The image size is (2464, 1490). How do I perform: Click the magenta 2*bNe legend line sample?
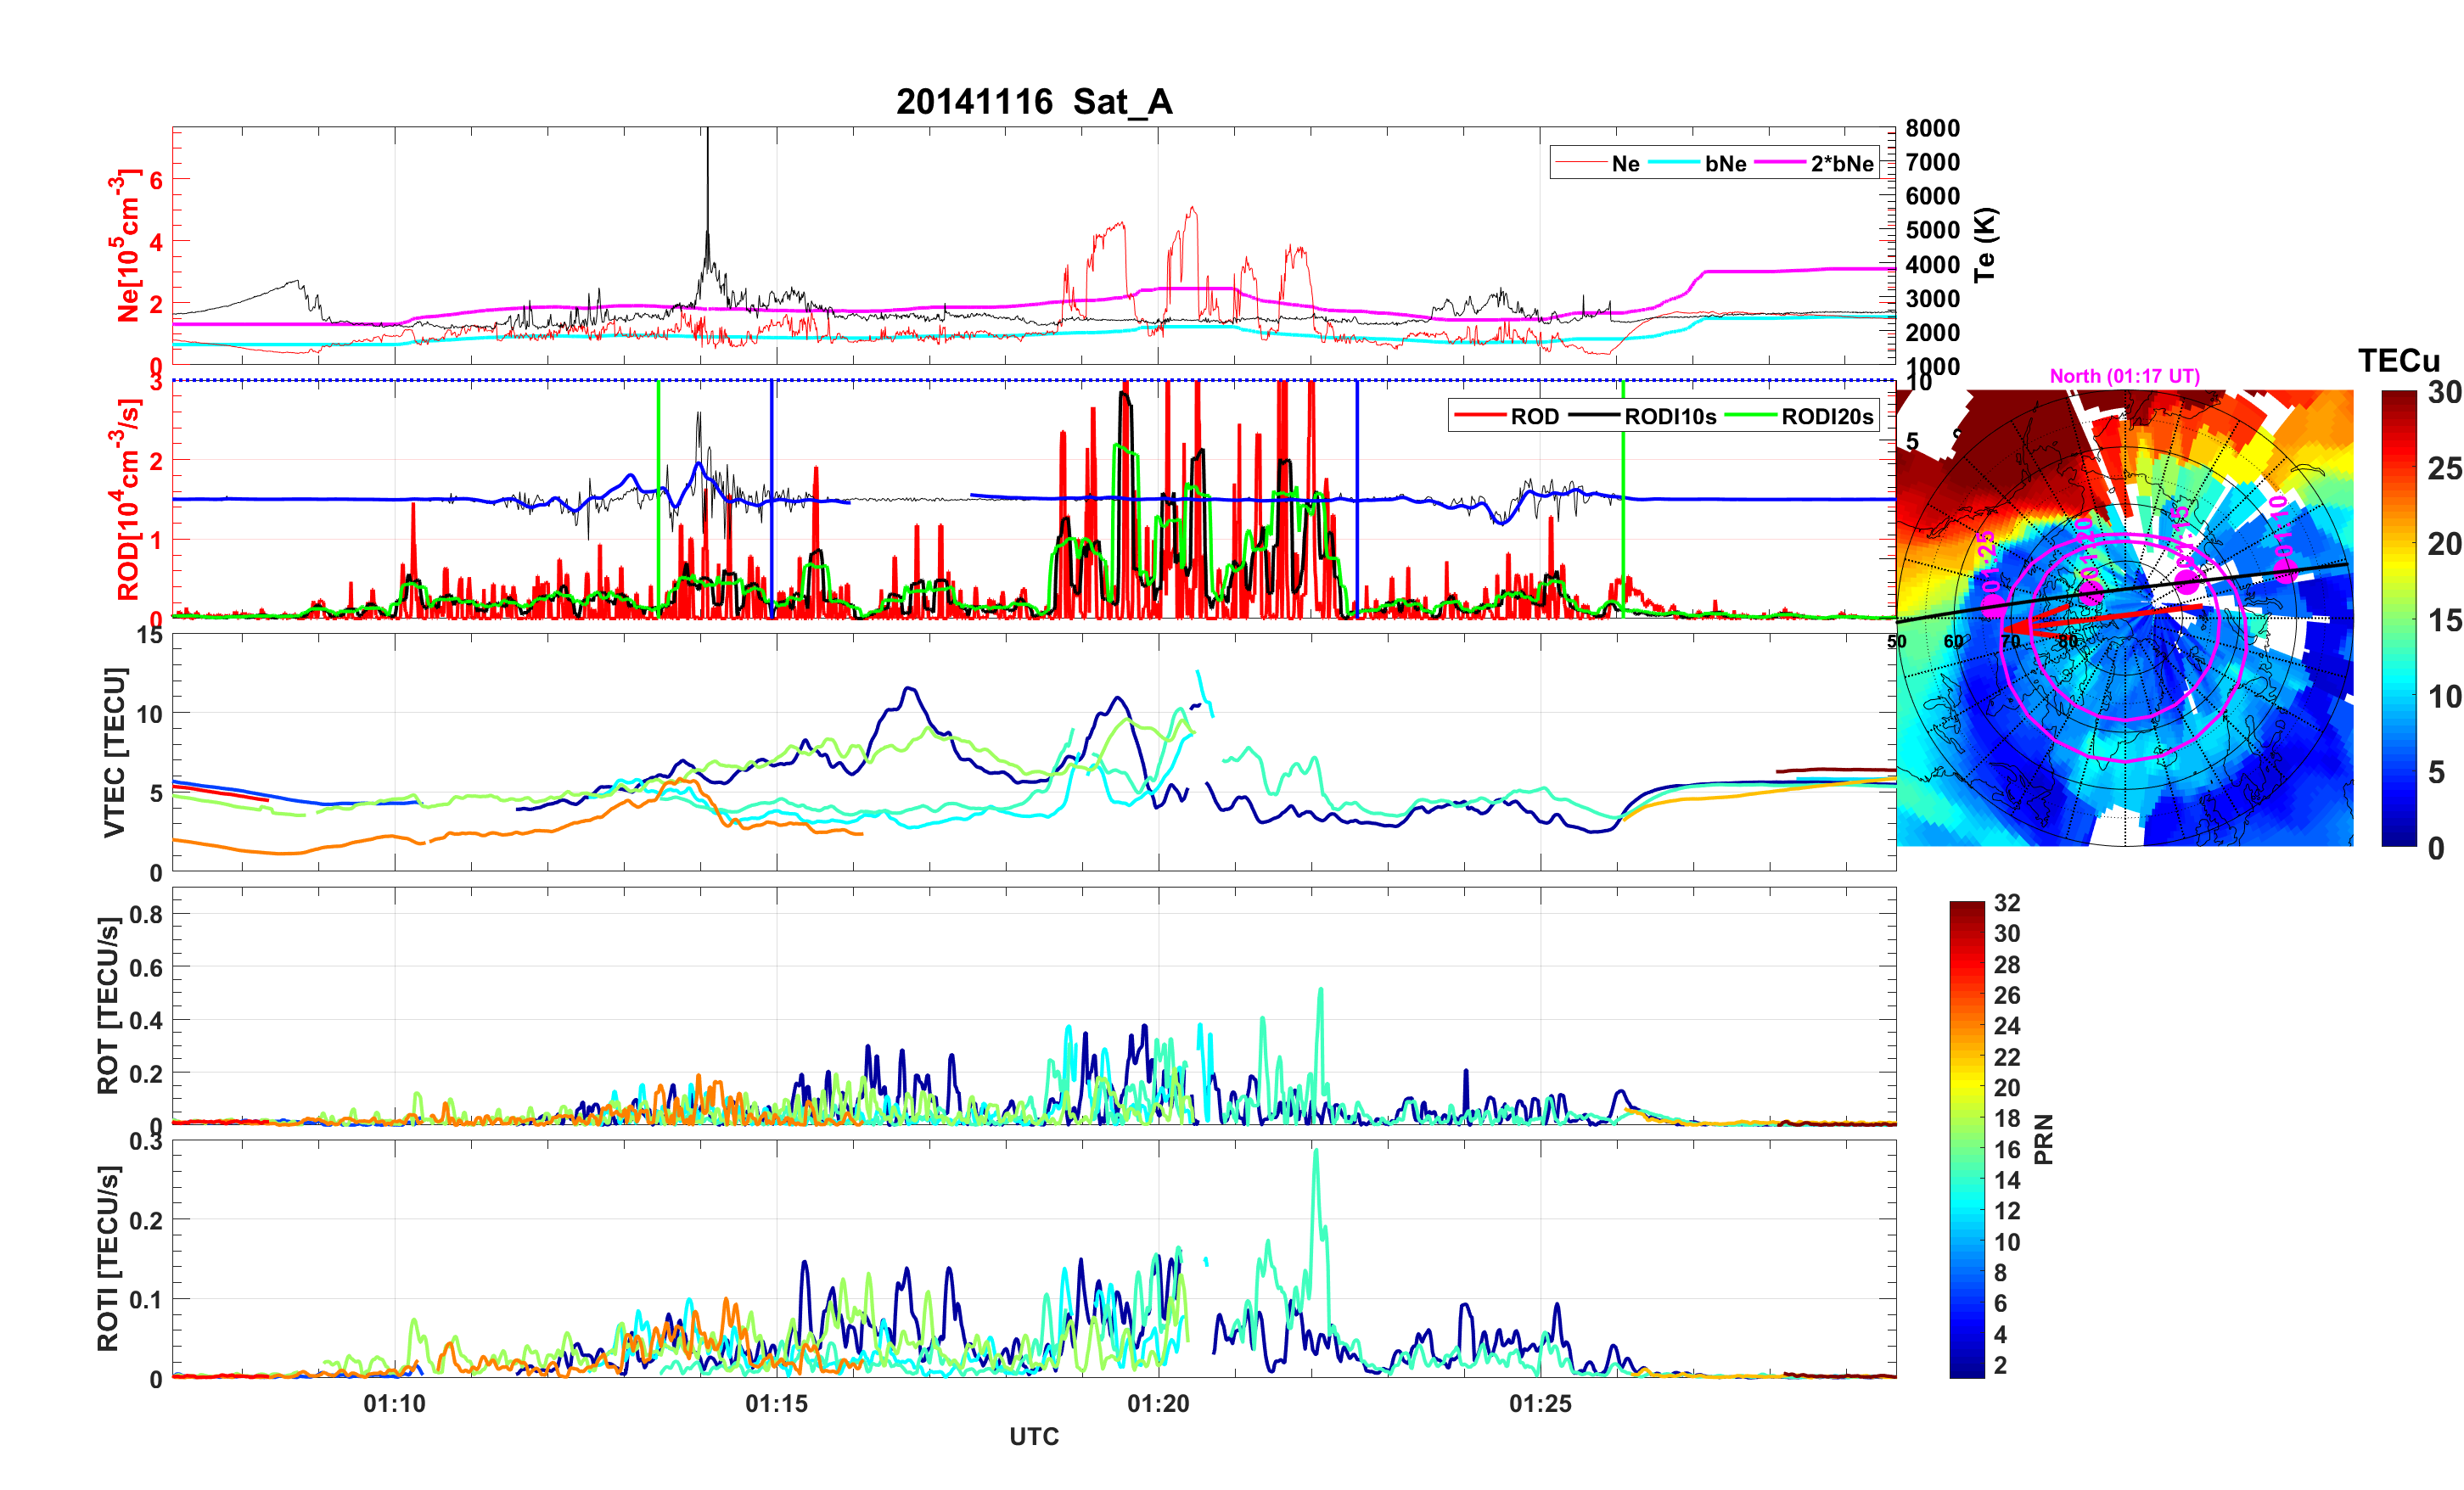pyautogui.click(x=1779, y=163)
